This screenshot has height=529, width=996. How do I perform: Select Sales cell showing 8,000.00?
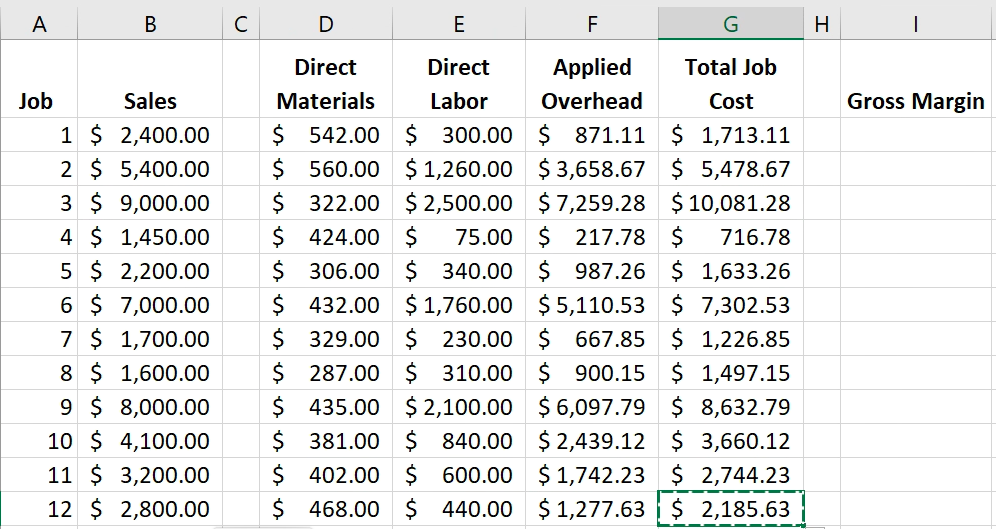(x=150, y=406)
